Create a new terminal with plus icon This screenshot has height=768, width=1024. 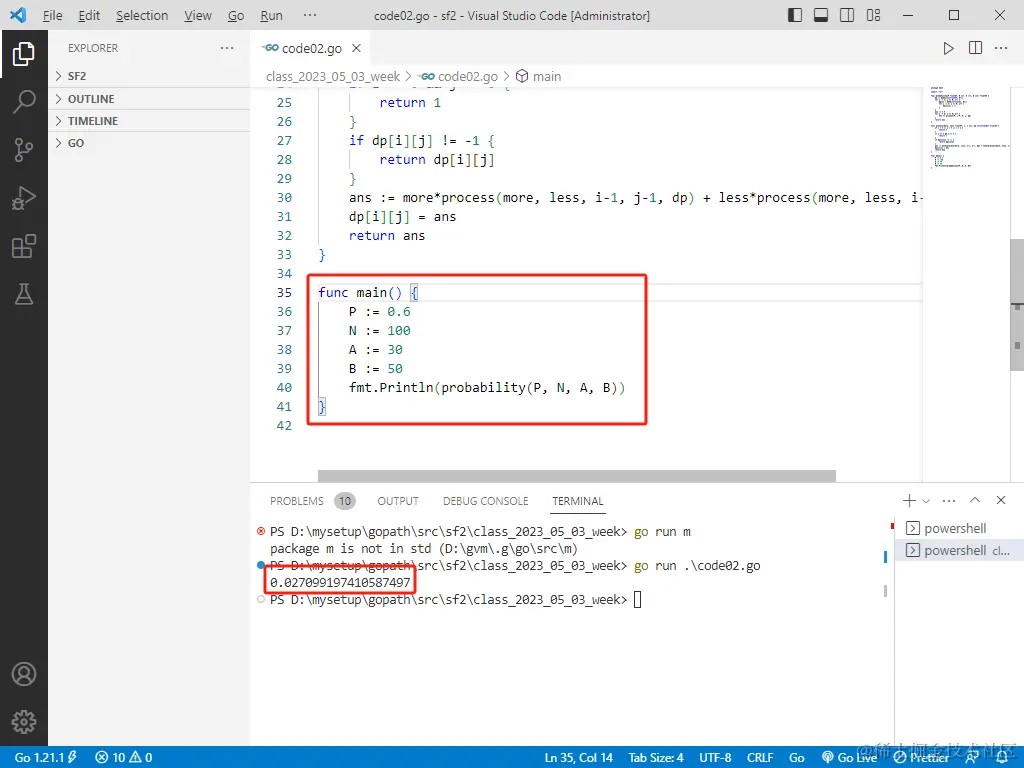pyautogui.click(x=908, y=501)
